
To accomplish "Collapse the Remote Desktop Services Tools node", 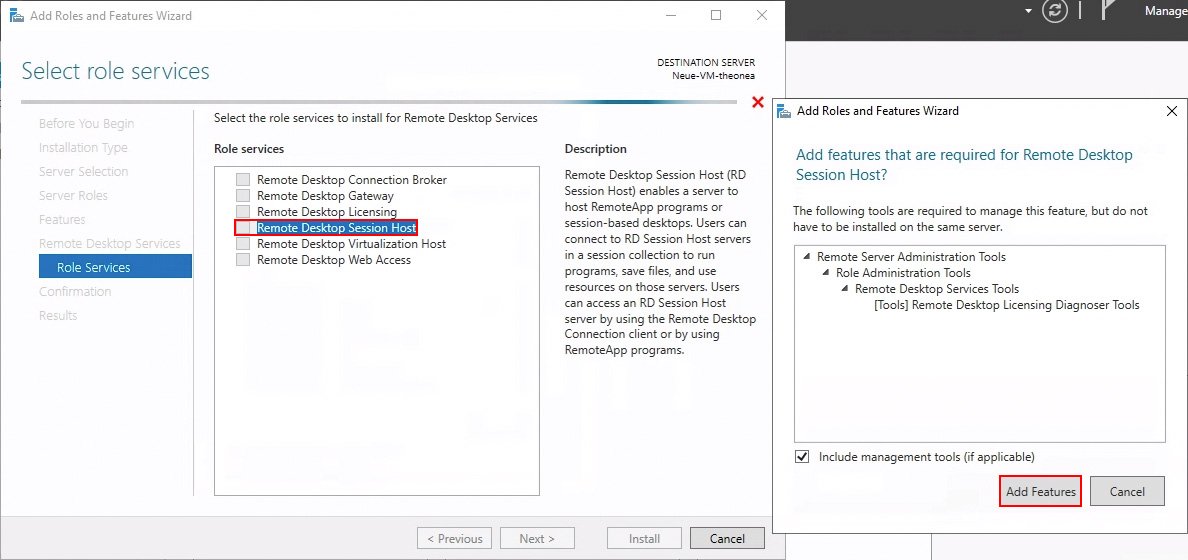I will point(844,289).
